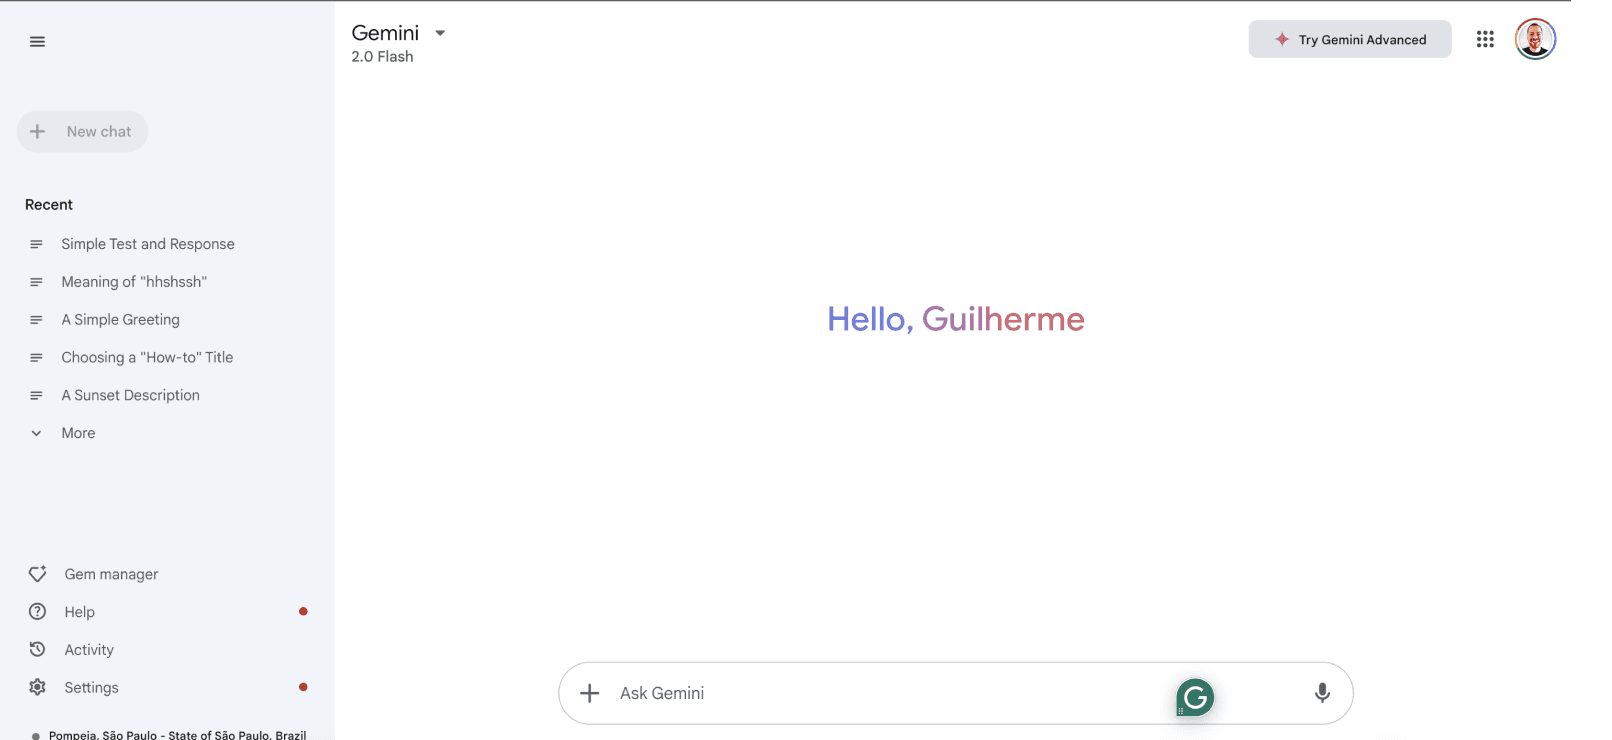Click the chat icon beside A Sunset Description
Screen dimensions: 1612x740
pos(36,395)
